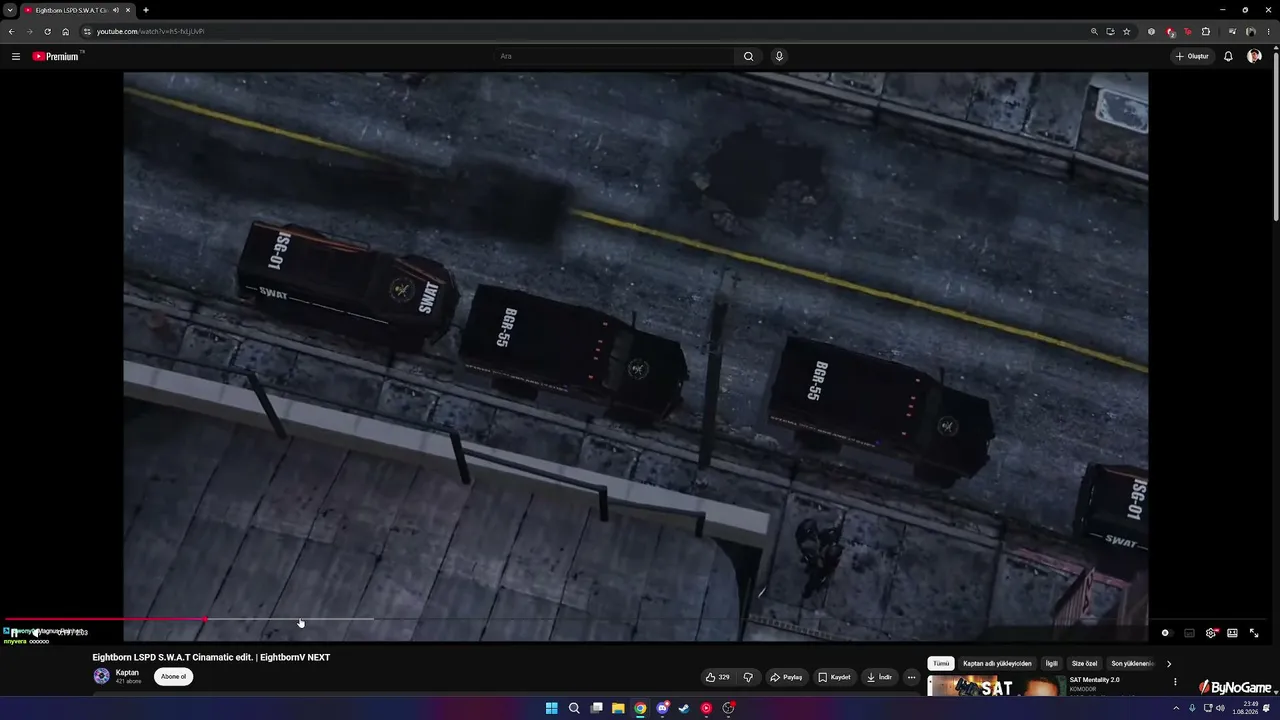Save video with Kaydet button
The width and height of the screenshot is (1280, 720).
point(835,677)
